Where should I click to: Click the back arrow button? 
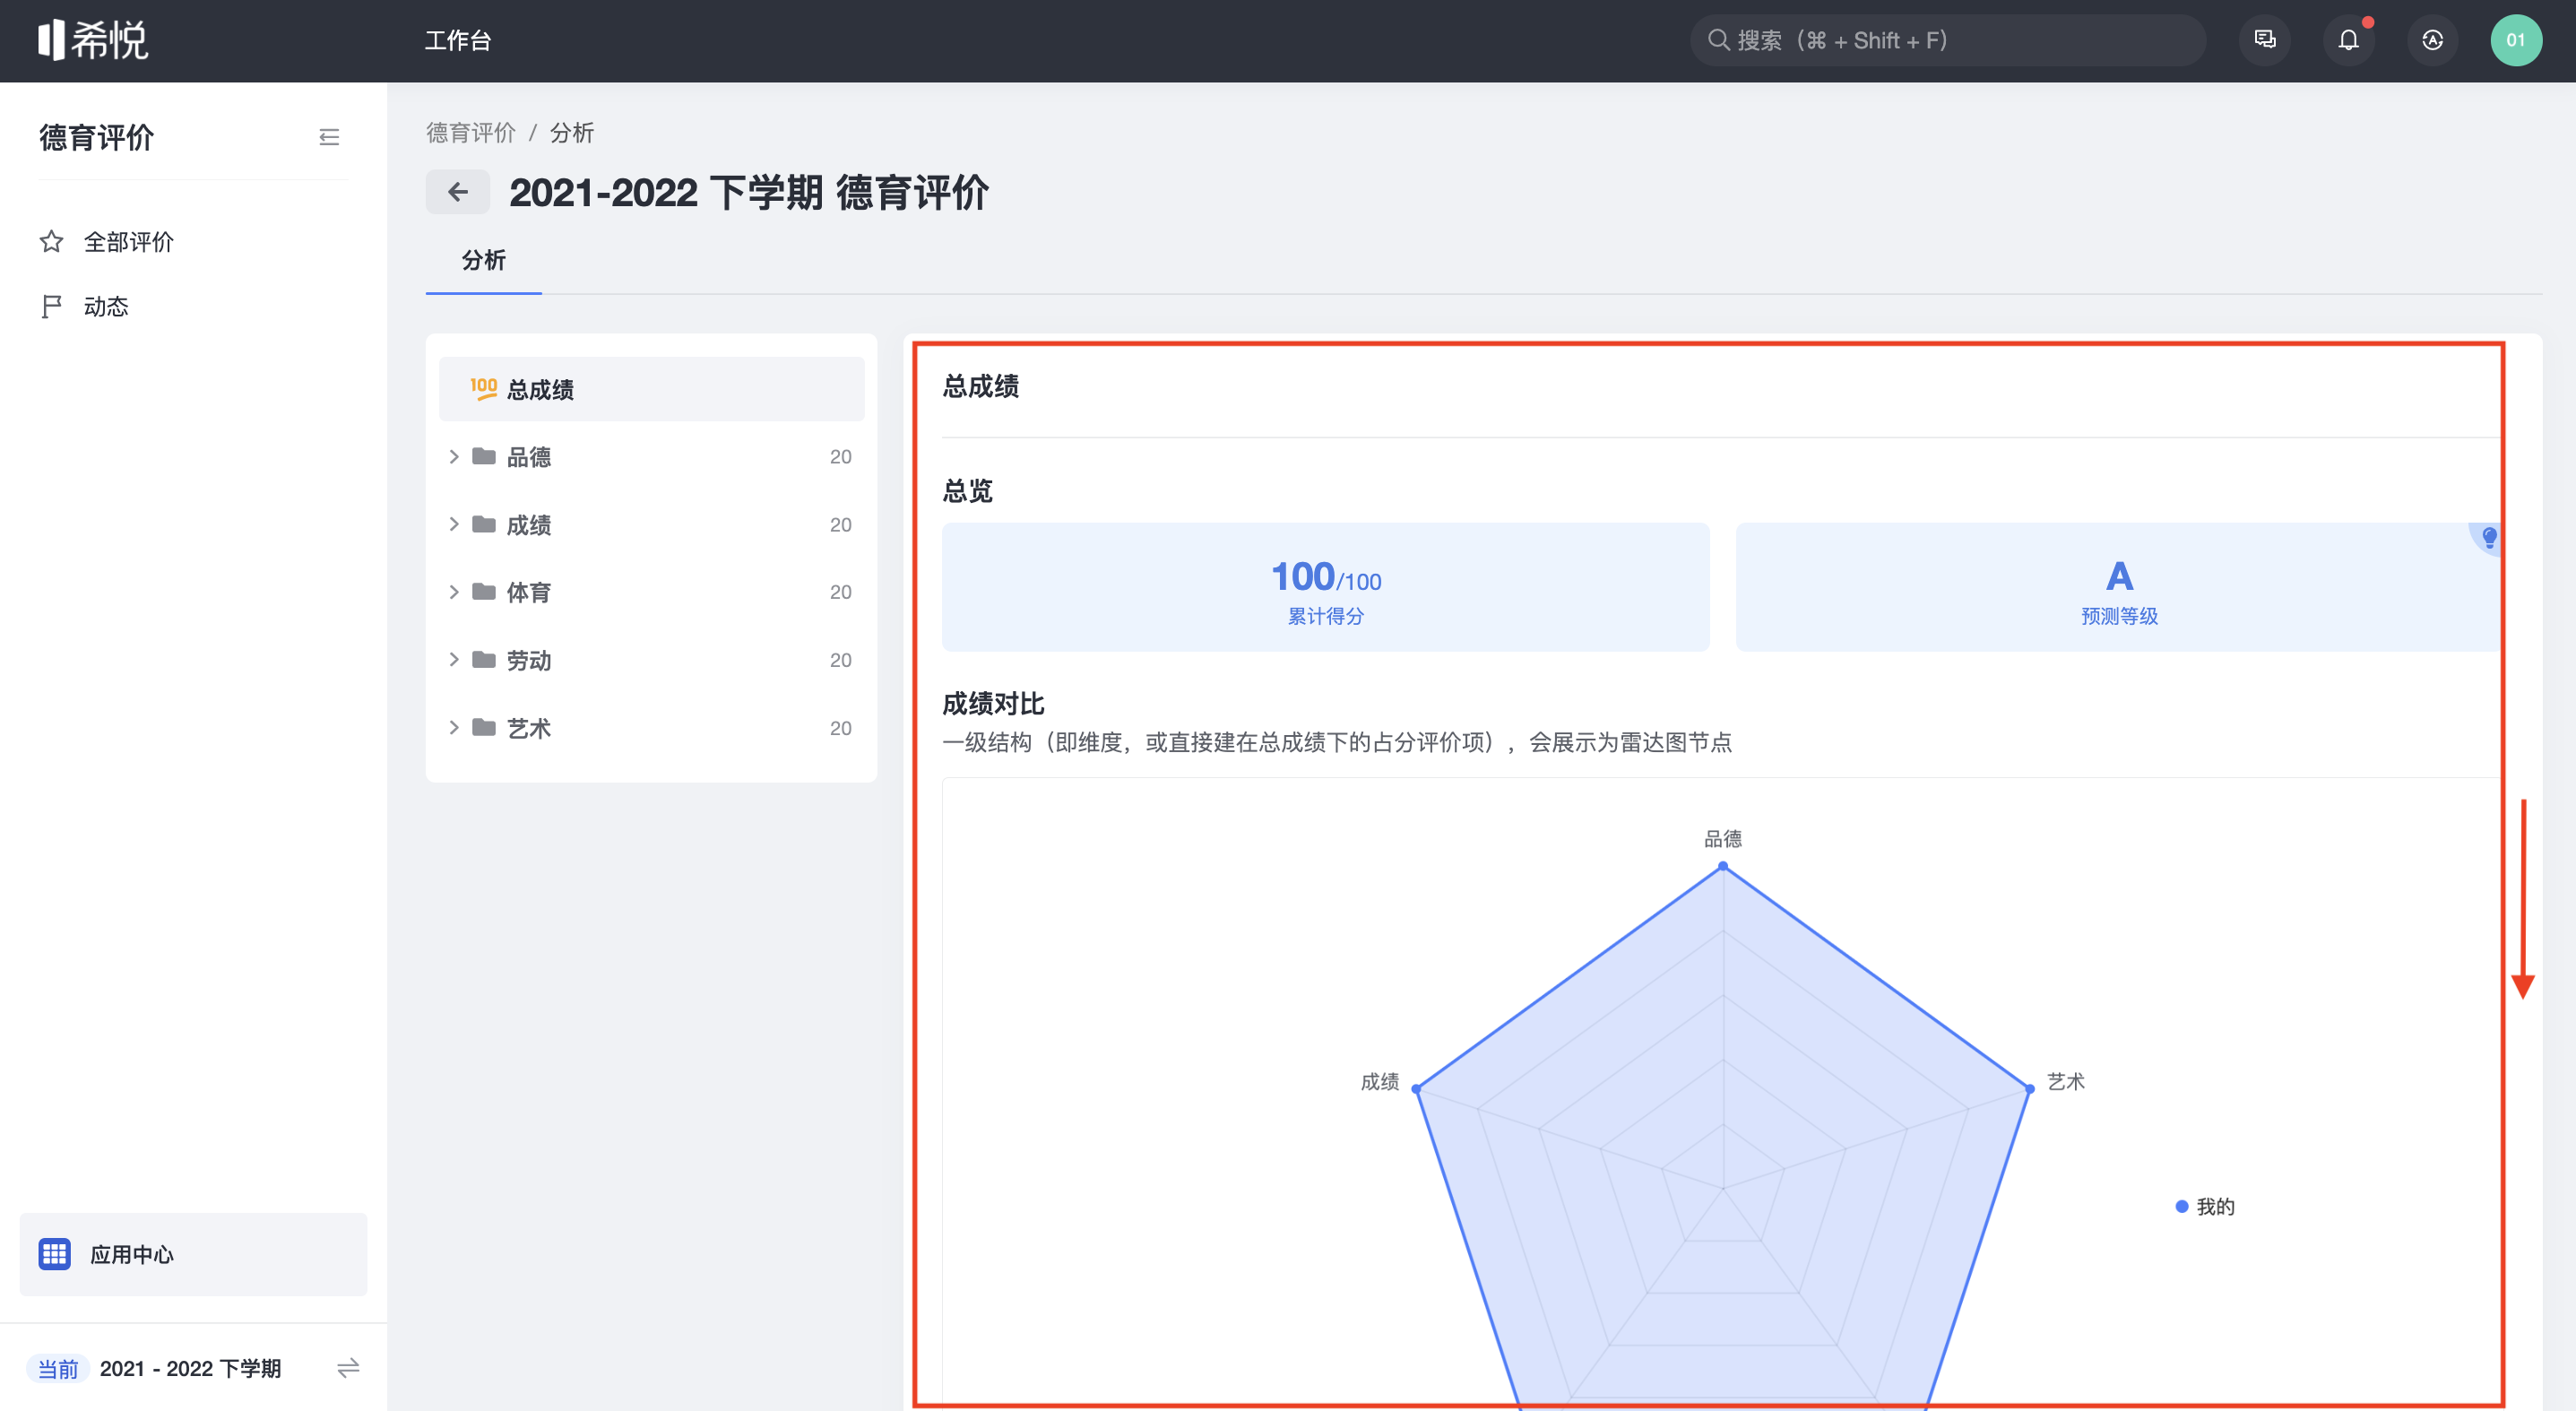tap(458, 192)
